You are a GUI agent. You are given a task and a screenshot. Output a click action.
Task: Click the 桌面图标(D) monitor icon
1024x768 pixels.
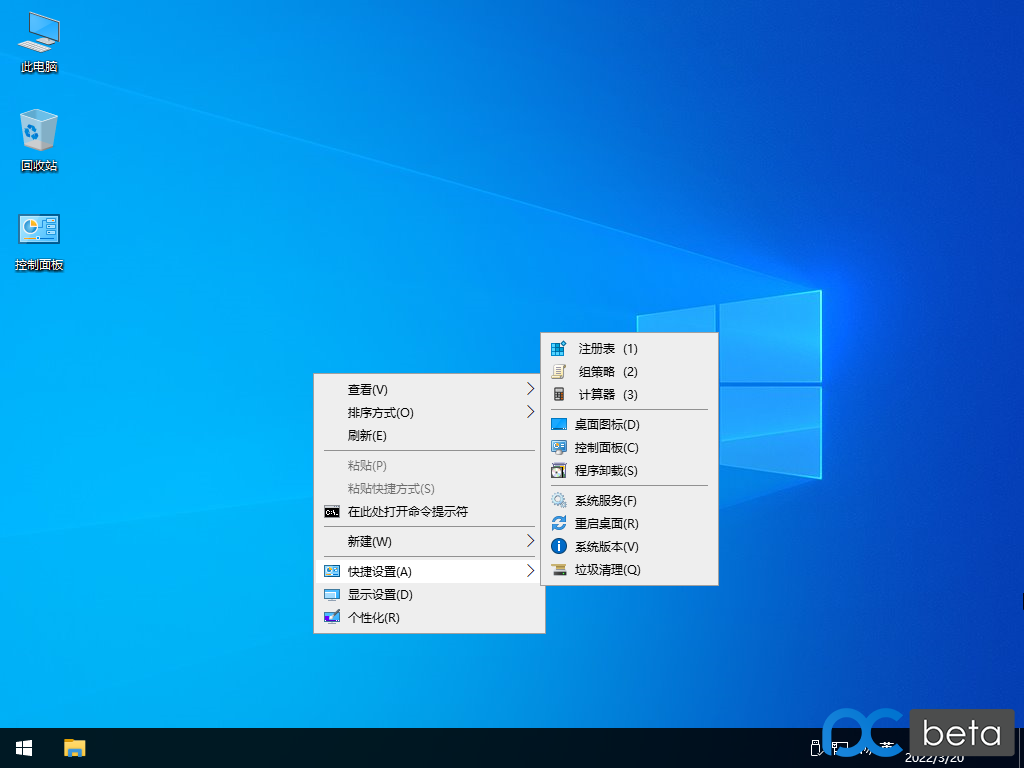click(x=558, y=424)
